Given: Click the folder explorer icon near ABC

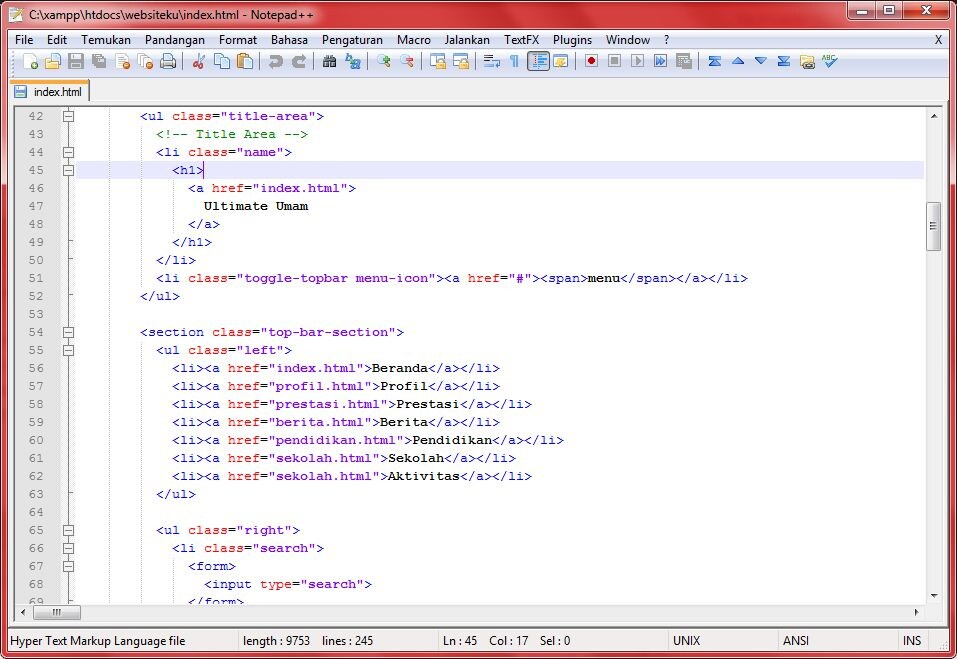Looking at the screenshot, I should pyautogui.click(x=807, y=61).
